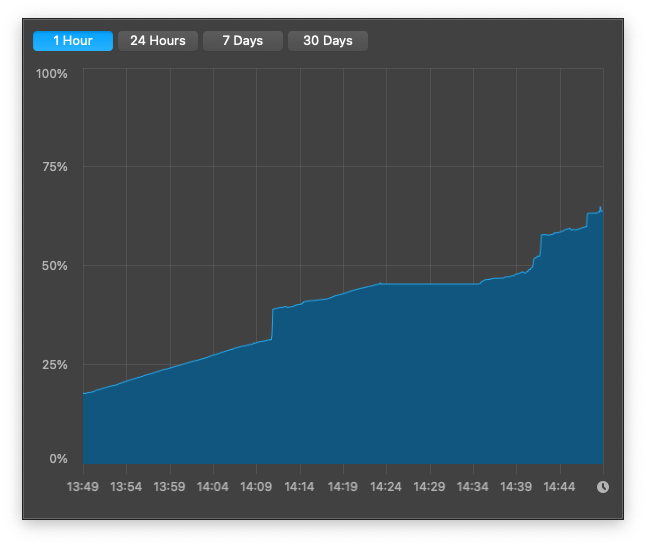Click the 14:04 time label
This screenshot has width=646, height=546.
pos(213,487)
